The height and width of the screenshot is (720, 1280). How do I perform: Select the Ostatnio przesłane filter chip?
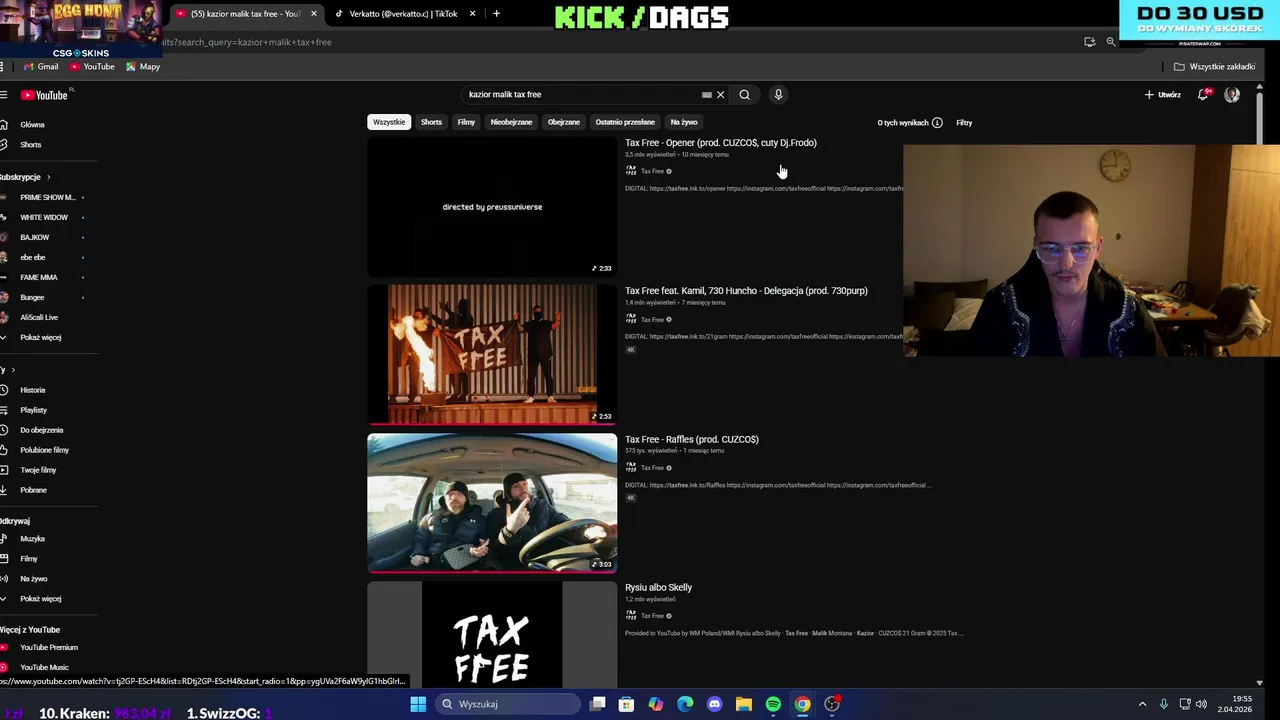click(x=625, y=122)
